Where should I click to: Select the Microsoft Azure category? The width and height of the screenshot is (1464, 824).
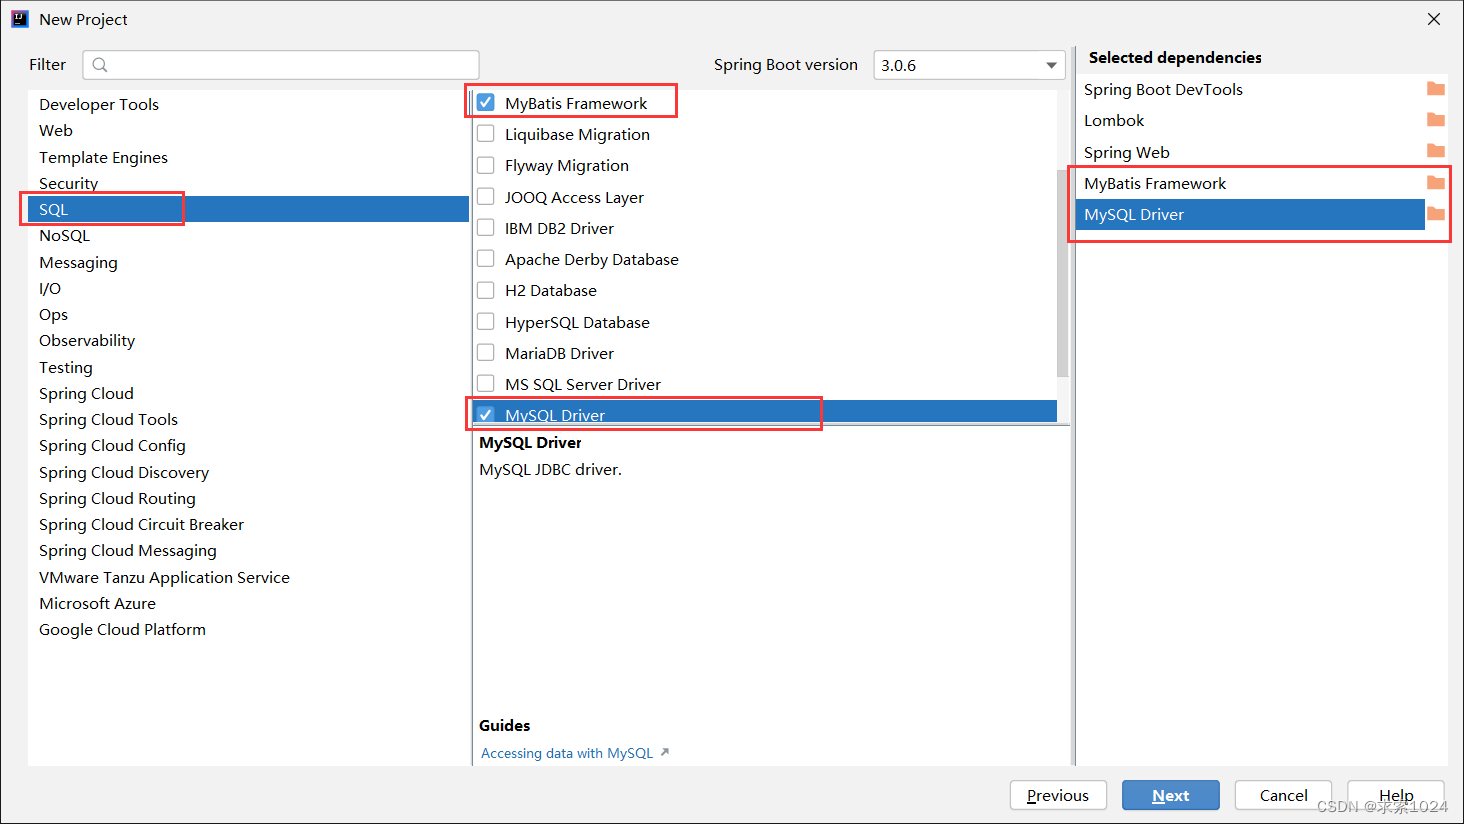tap(248, 603)
